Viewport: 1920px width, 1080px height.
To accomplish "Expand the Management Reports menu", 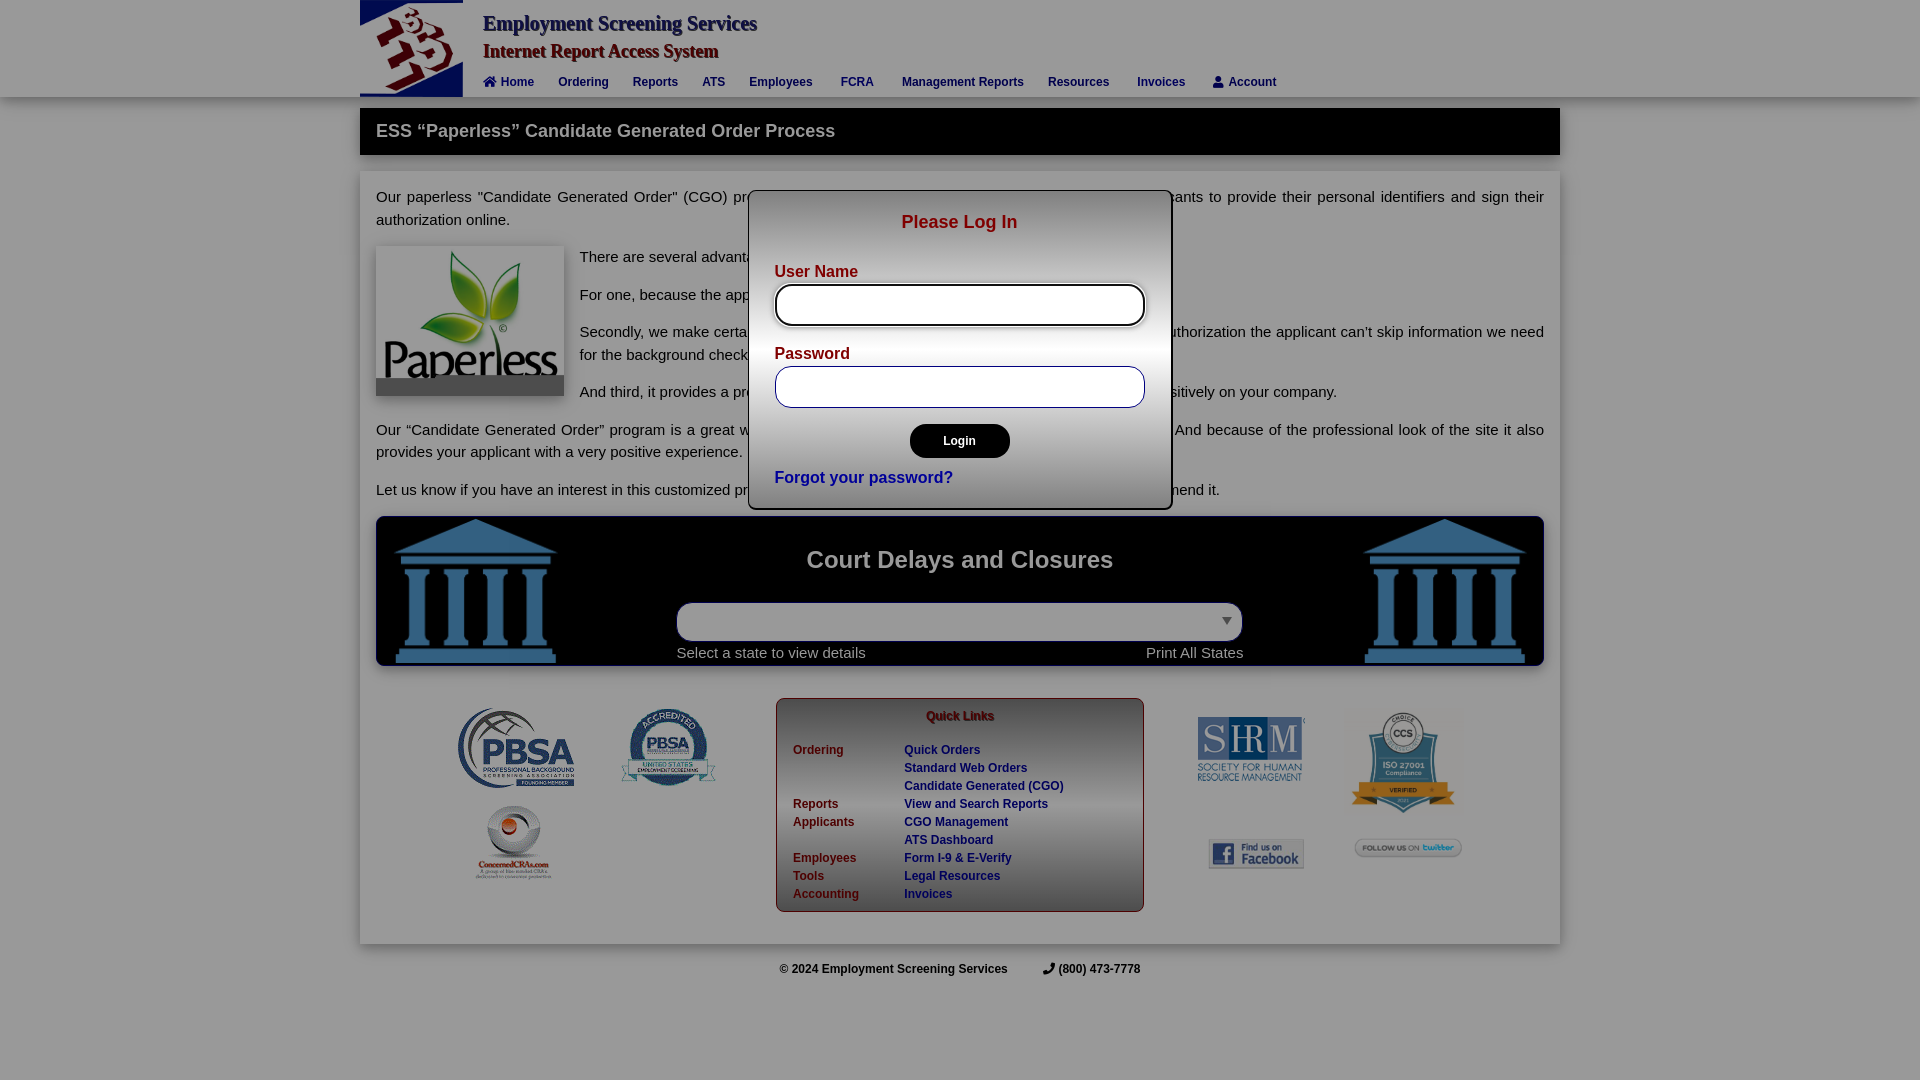I will [x=963, y=82].
